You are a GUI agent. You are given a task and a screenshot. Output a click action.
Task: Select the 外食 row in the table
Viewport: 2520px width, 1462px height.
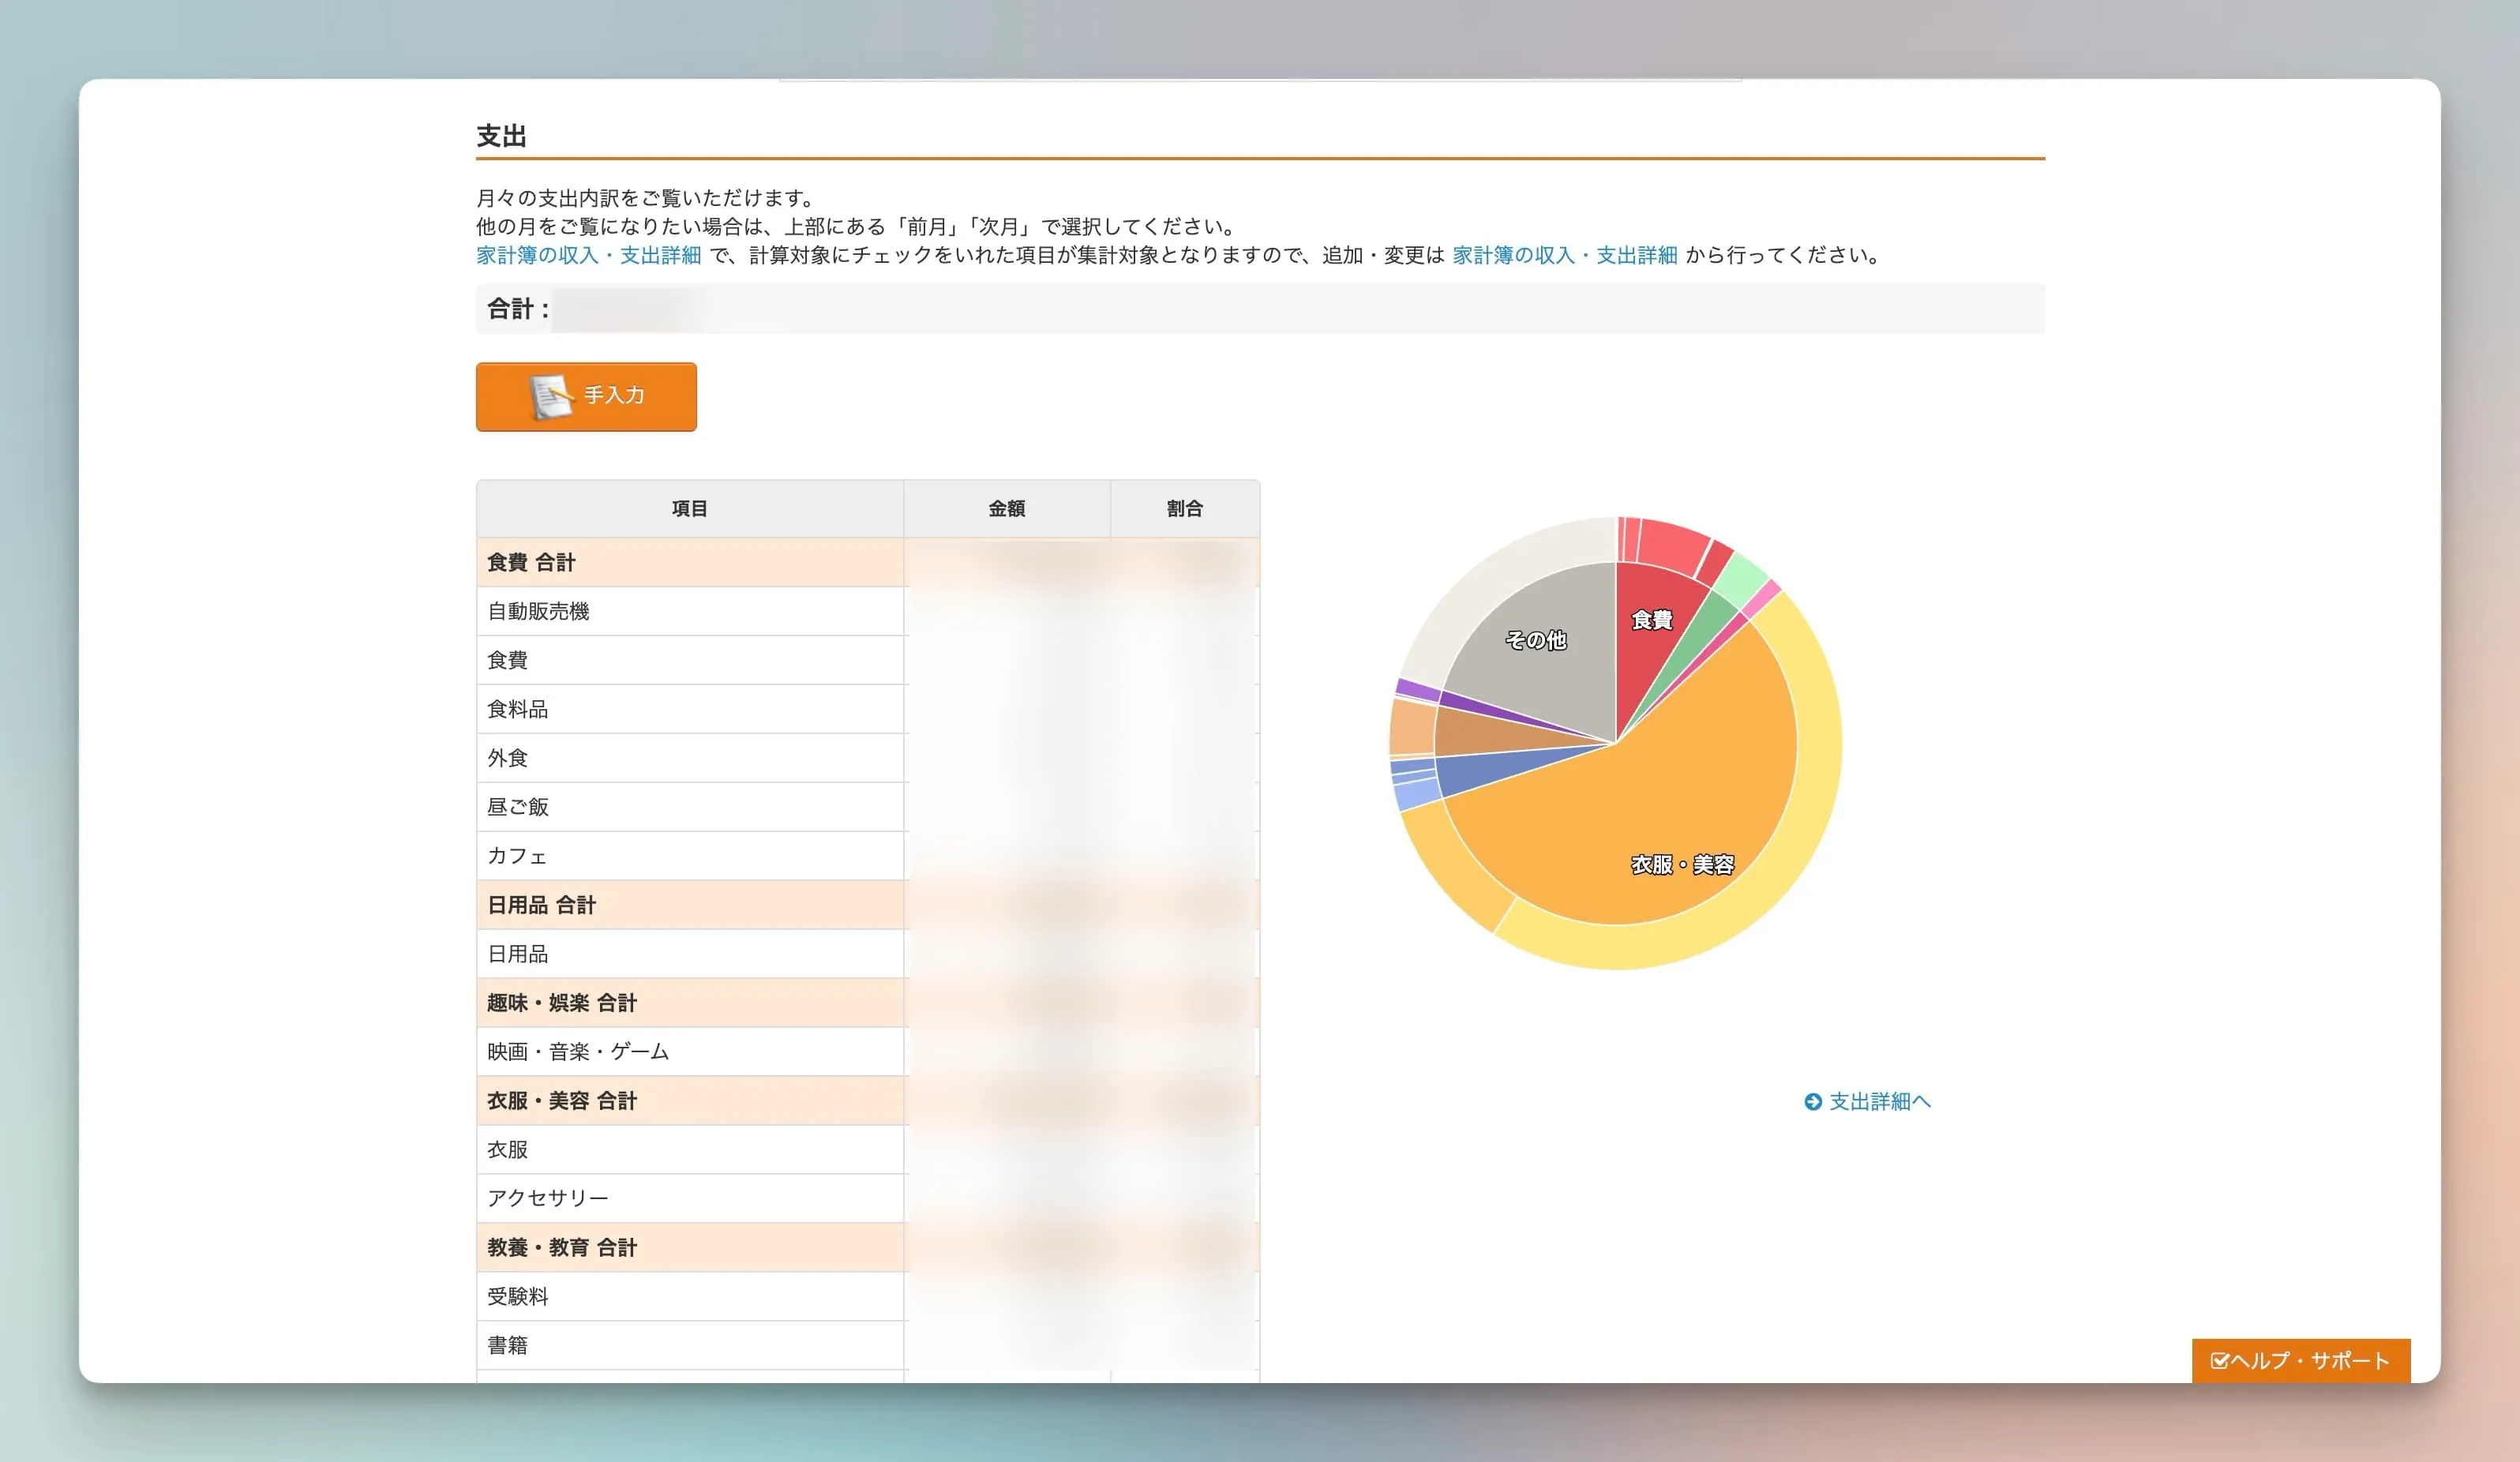tap(690, 757)
